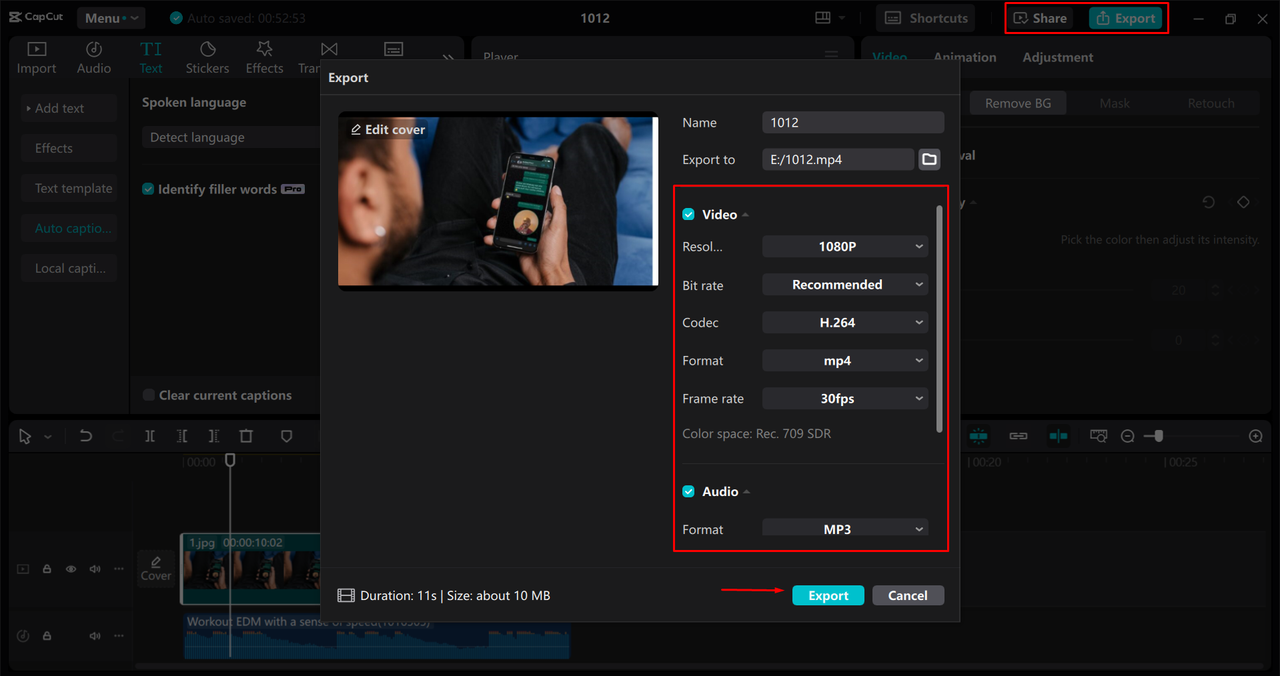
Task: Click the export settings vertical scrollbar
Action: [x=939, y=319]
